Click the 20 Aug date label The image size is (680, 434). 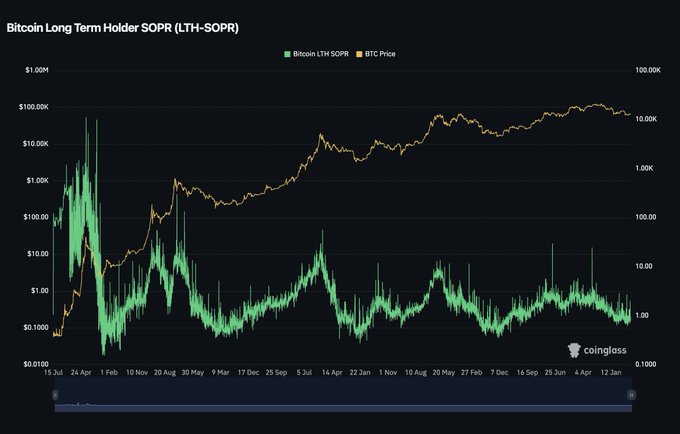(165, 372)
